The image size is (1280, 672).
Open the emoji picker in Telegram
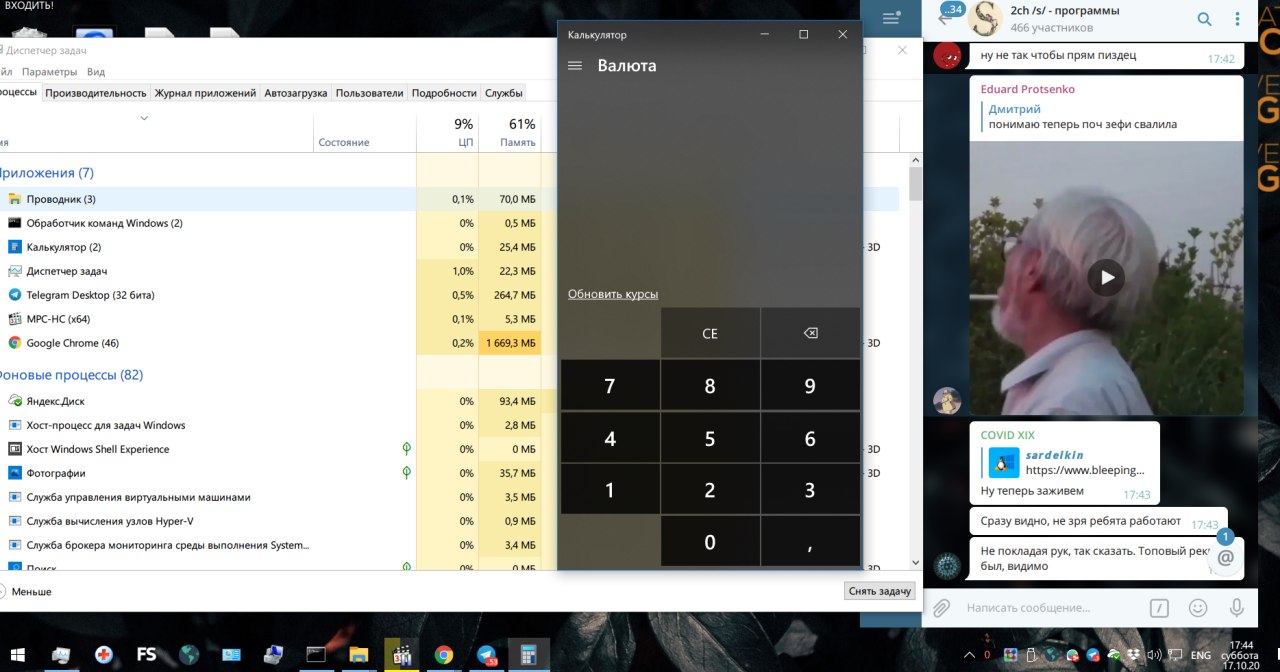click(x=1198, y=607)
